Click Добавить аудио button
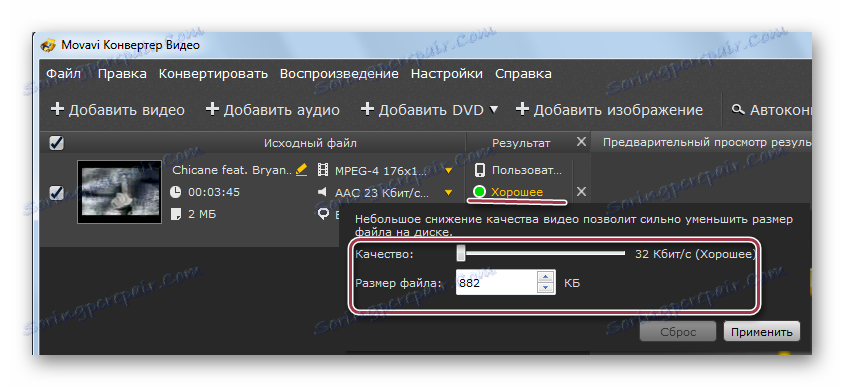844x387 pixels. [273, 110]
